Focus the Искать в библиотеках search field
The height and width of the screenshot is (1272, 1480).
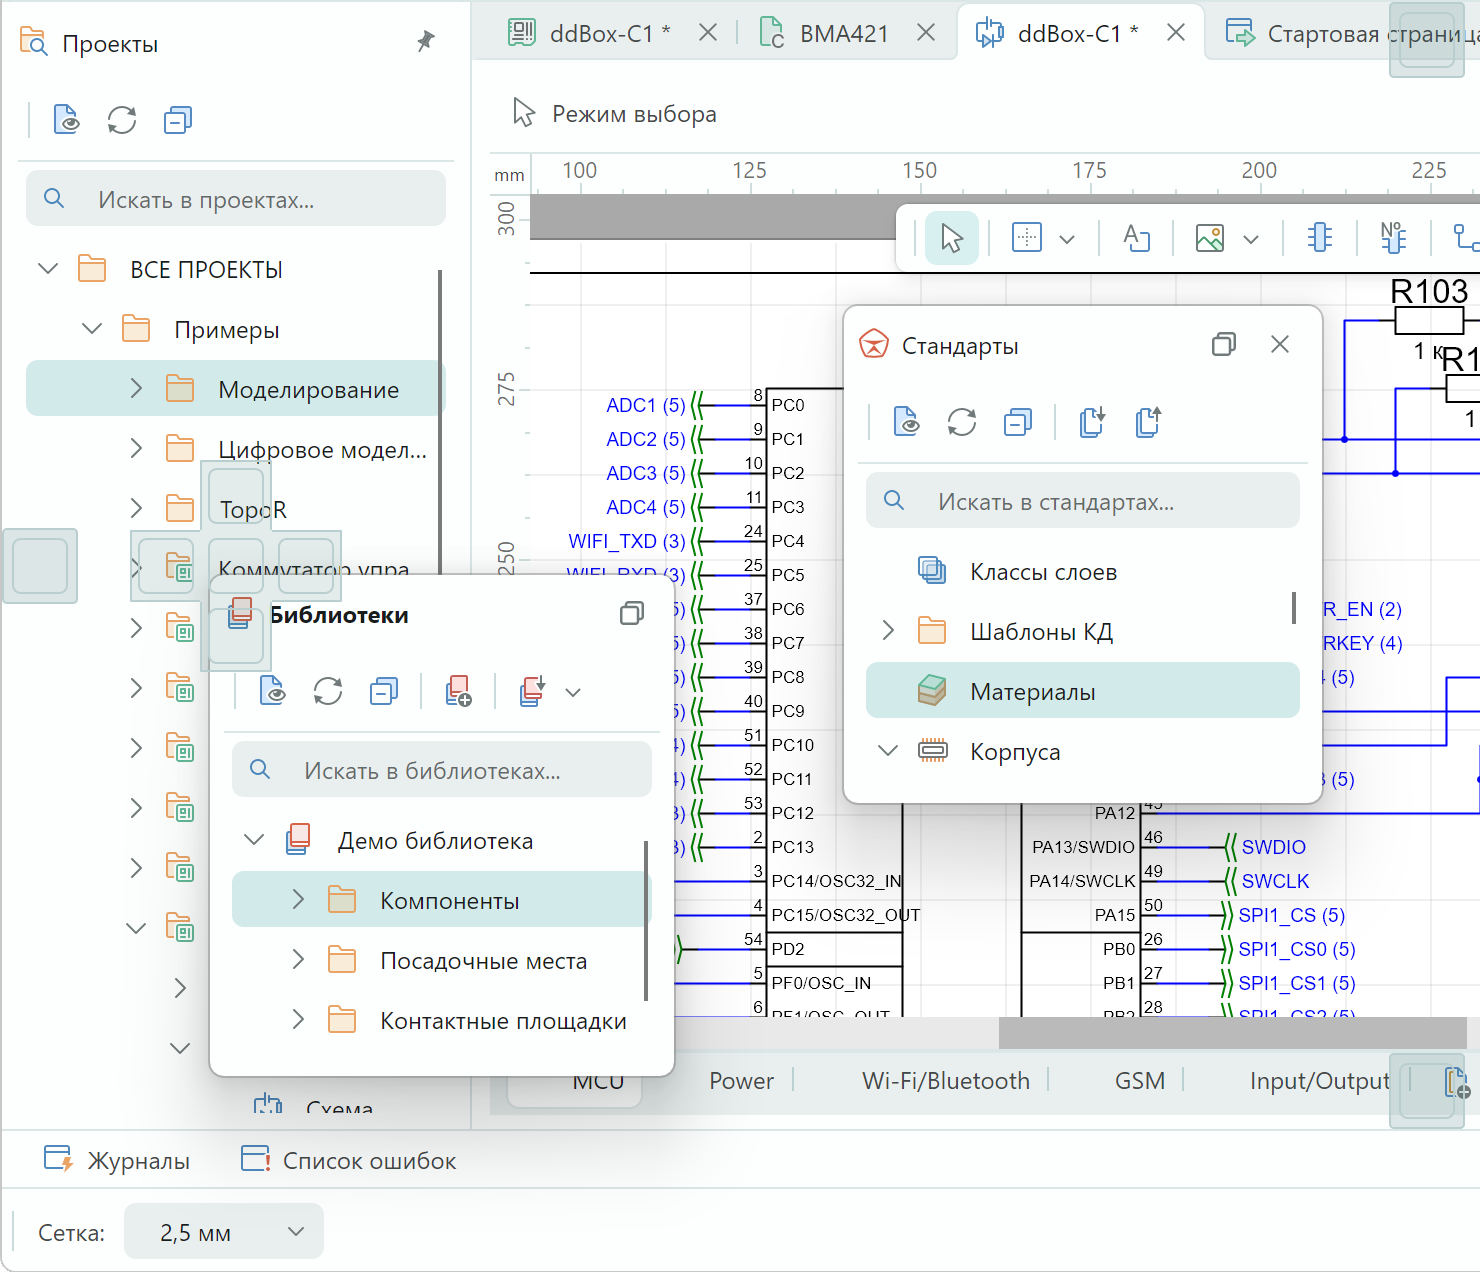442,769
